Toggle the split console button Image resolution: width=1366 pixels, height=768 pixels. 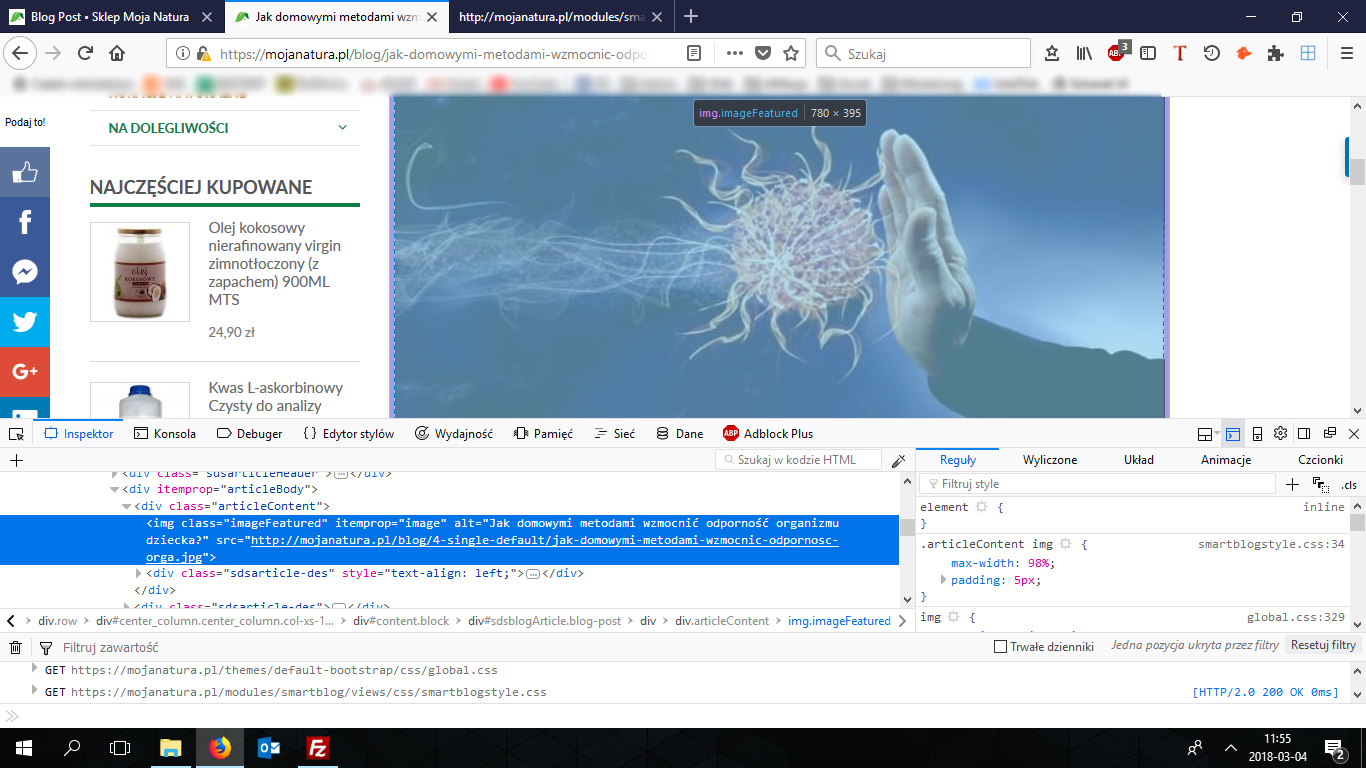pyautogui.click(x=1232, y=434)
